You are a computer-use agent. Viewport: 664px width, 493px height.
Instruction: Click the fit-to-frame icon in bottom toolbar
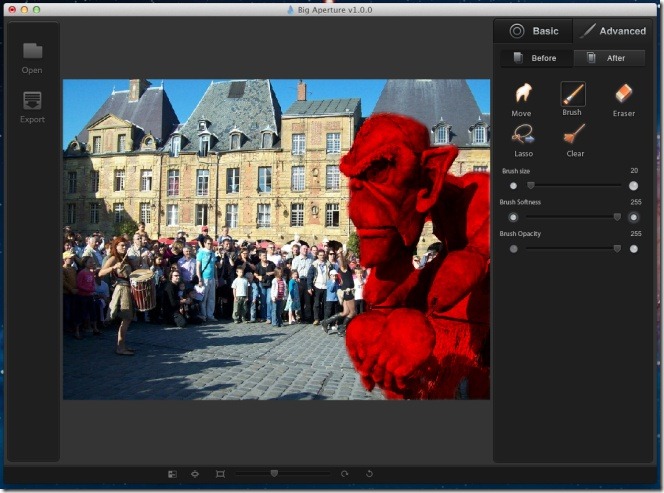220,474
